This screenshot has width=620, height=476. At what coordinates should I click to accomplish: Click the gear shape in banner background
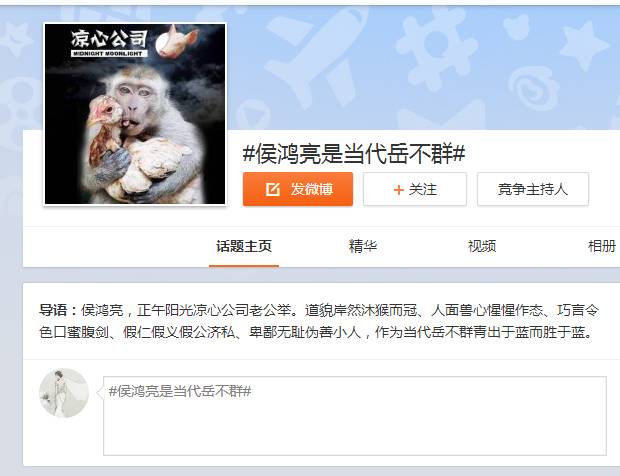pos(437,45)
